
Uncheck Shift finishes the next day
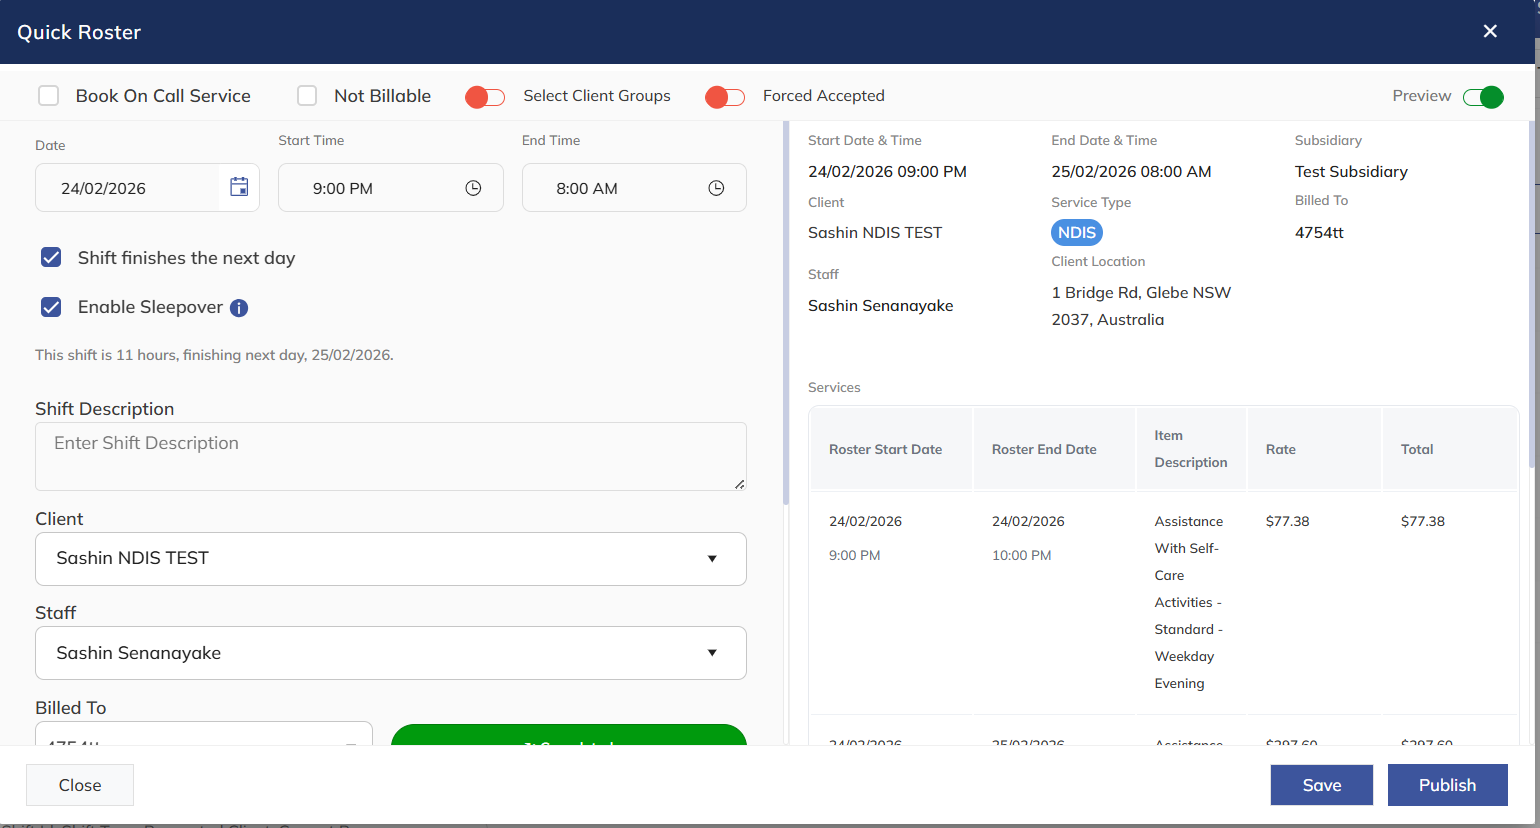[x=51, y=258]
